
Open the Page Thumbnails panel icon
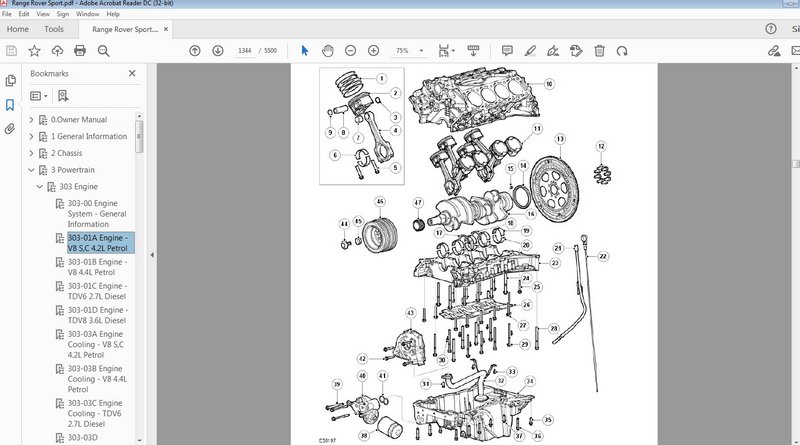(x=10, y=81)
